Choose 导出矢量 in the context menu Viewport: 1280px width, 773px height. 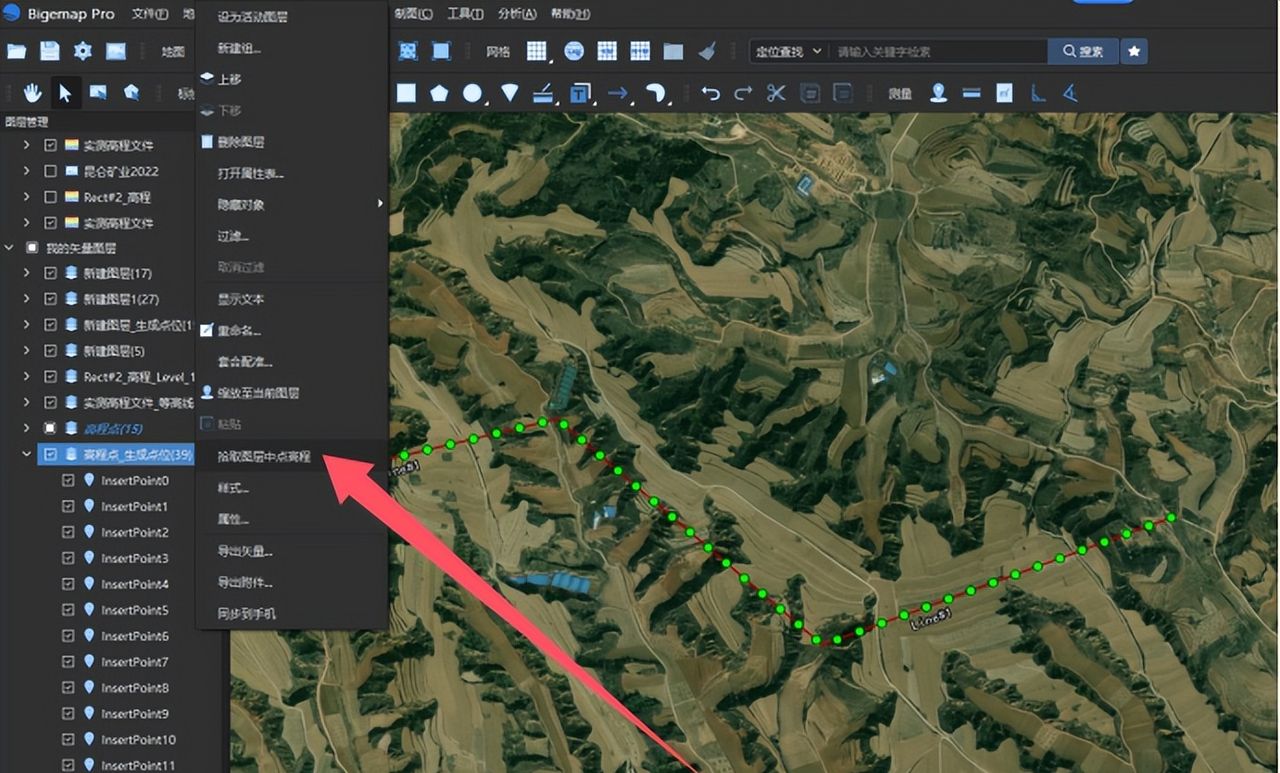point(291,551)
